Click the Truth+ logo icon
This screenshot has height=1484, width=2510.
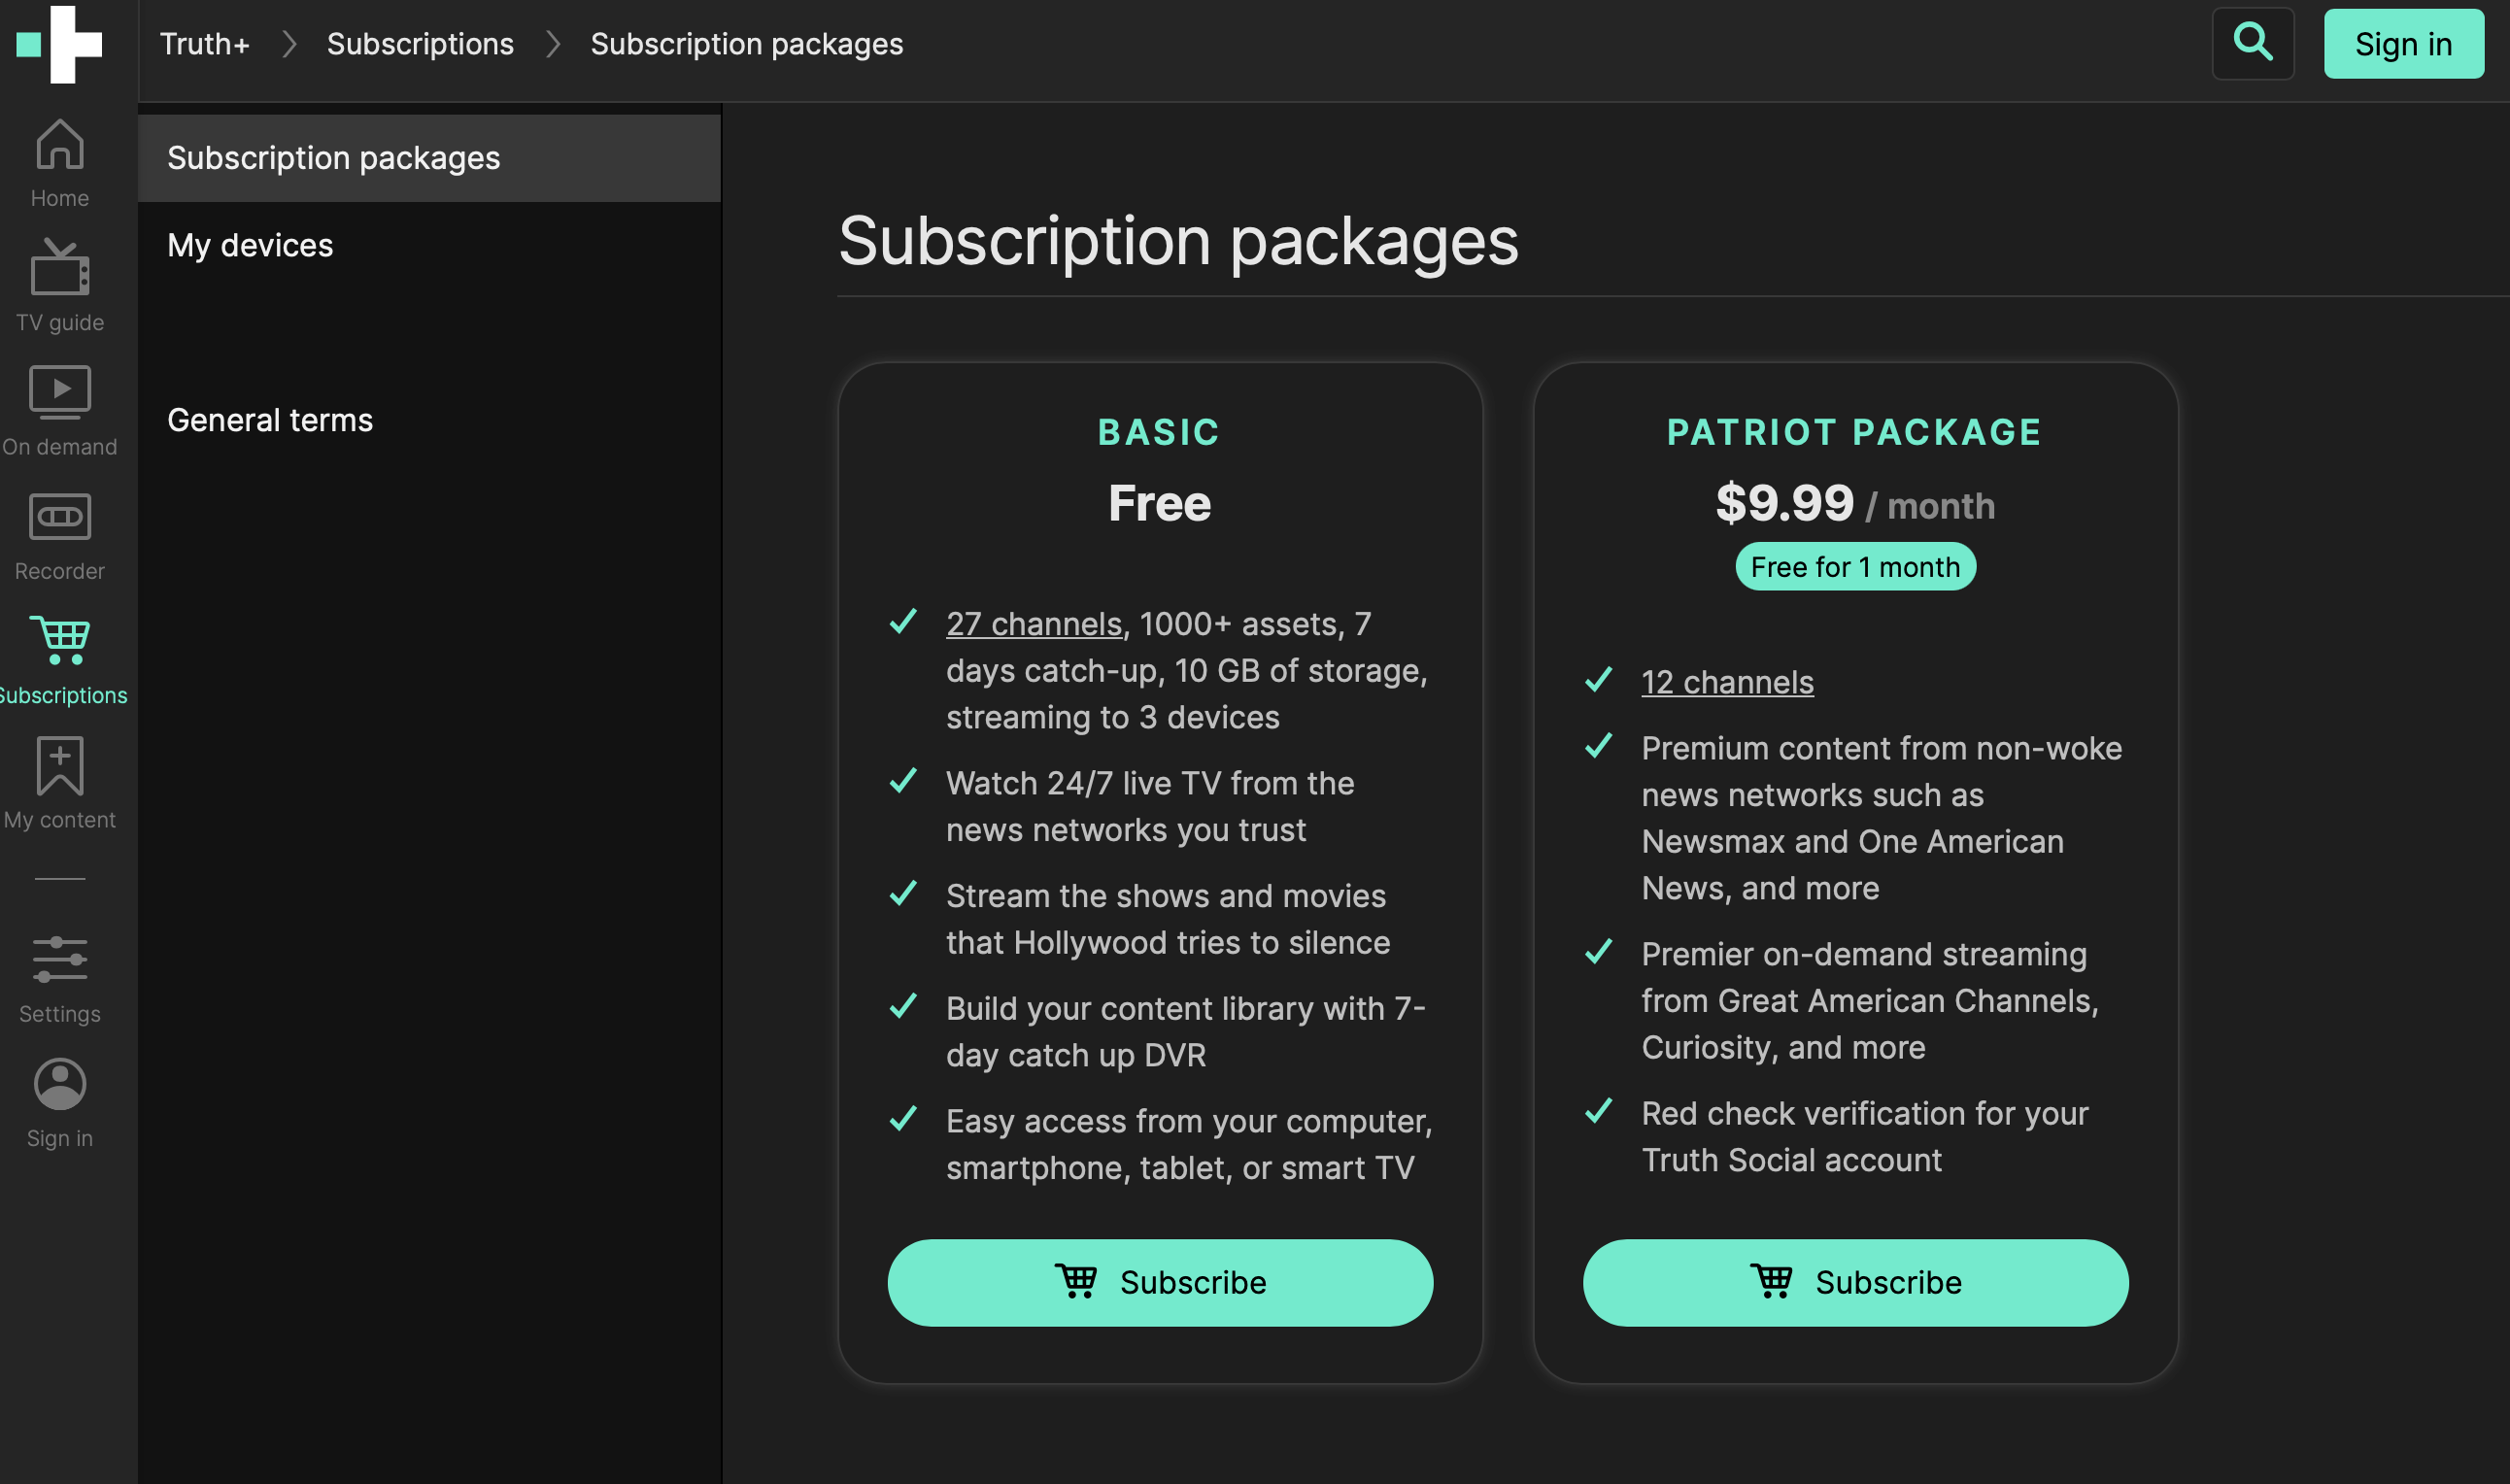tap(60, 44)
